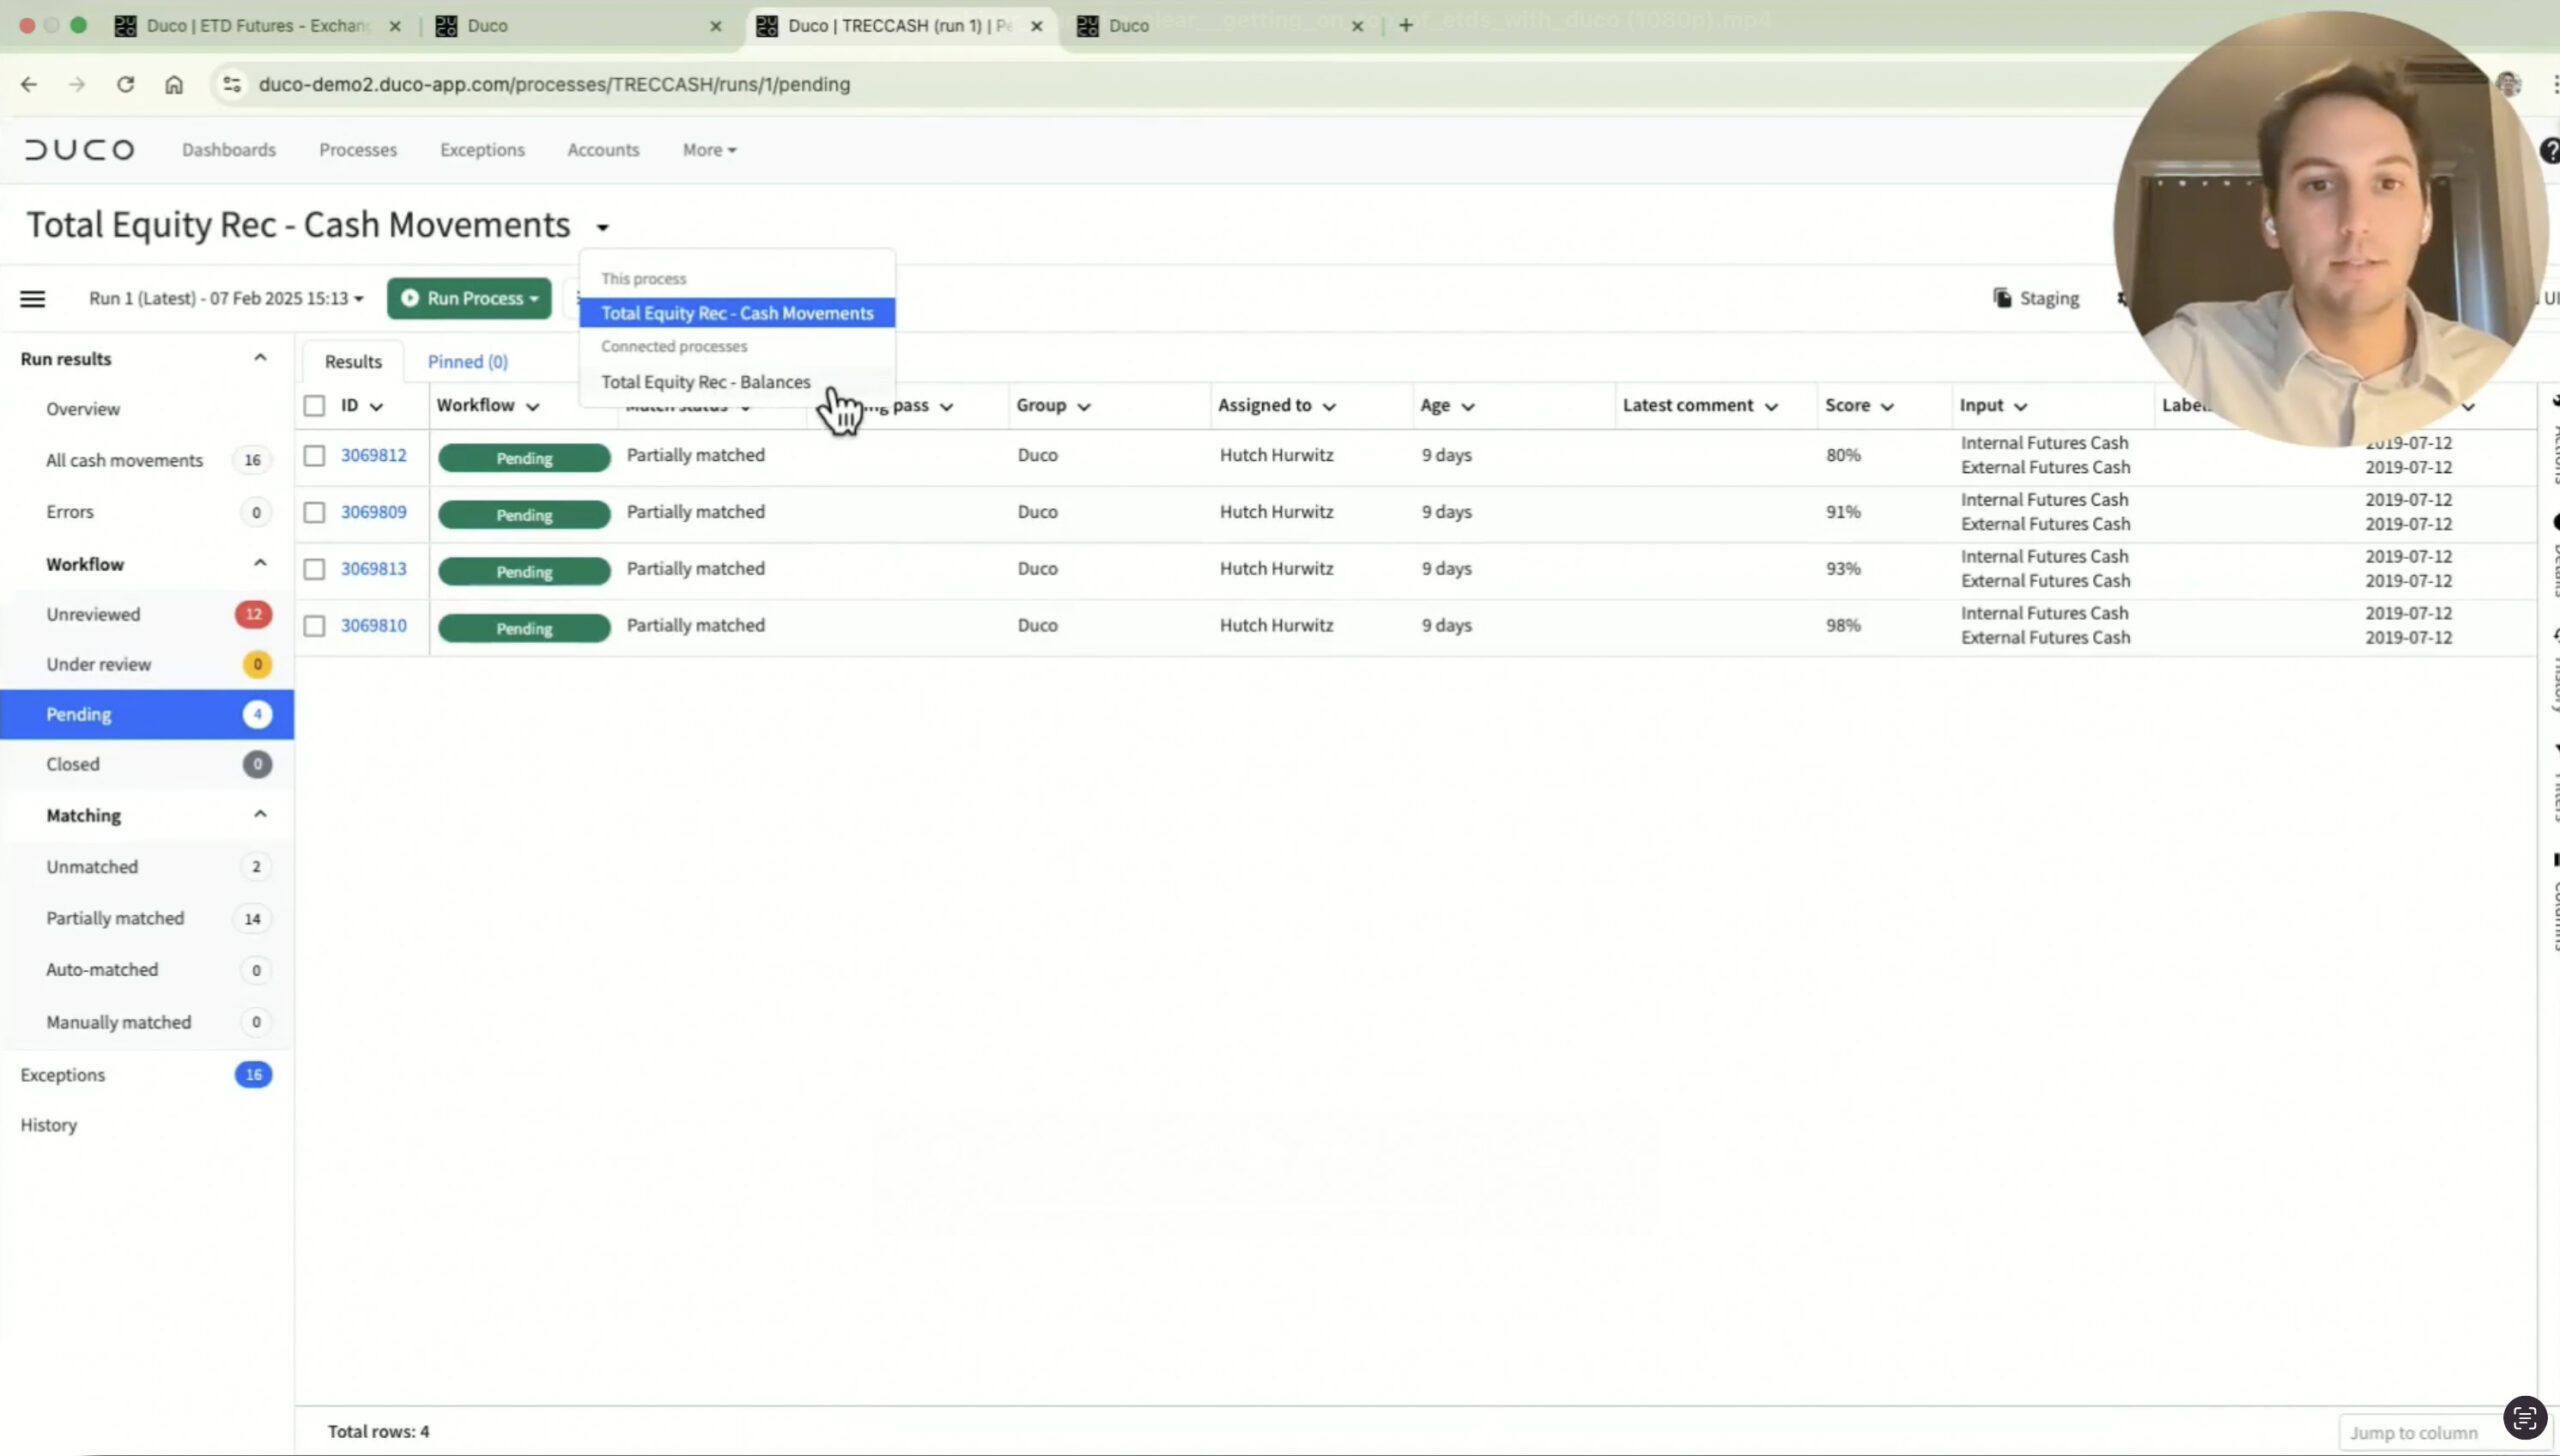This screenshot has height=1456, width=2560.
Task: Open the More navigation dropdown
Action: [x=709, y=150]
